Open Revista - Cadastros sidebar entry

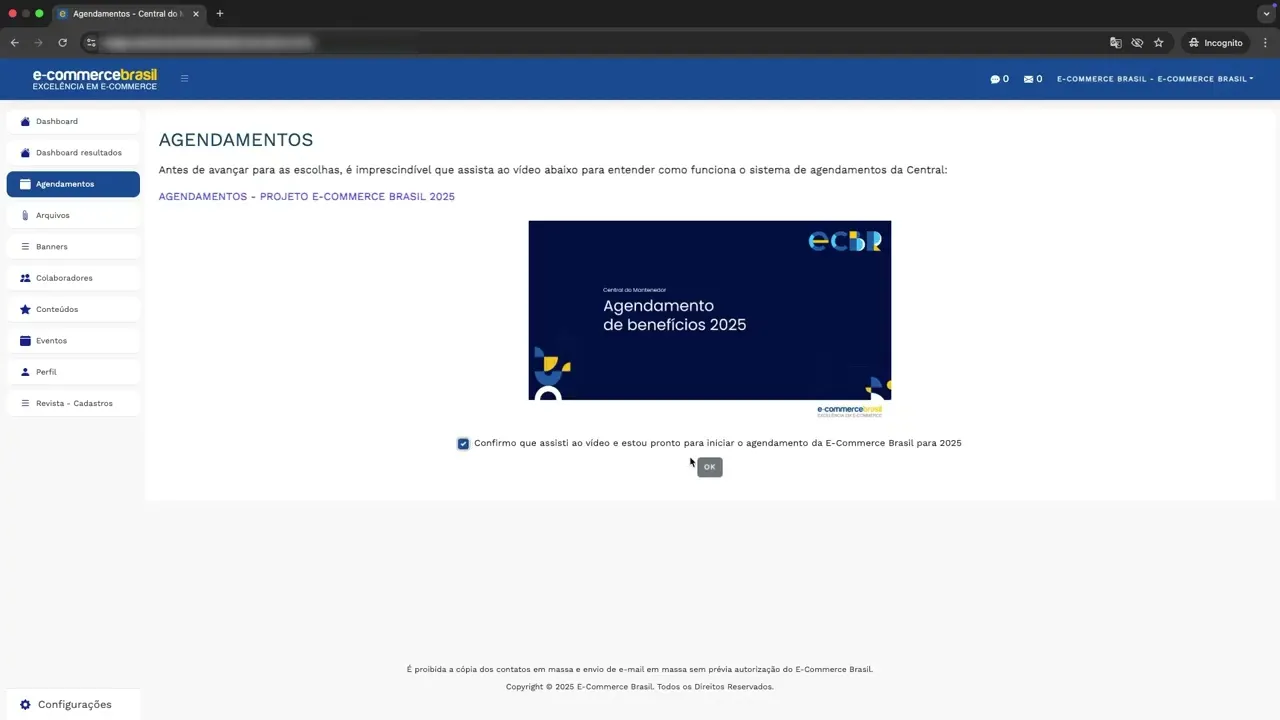coord(73,403)
